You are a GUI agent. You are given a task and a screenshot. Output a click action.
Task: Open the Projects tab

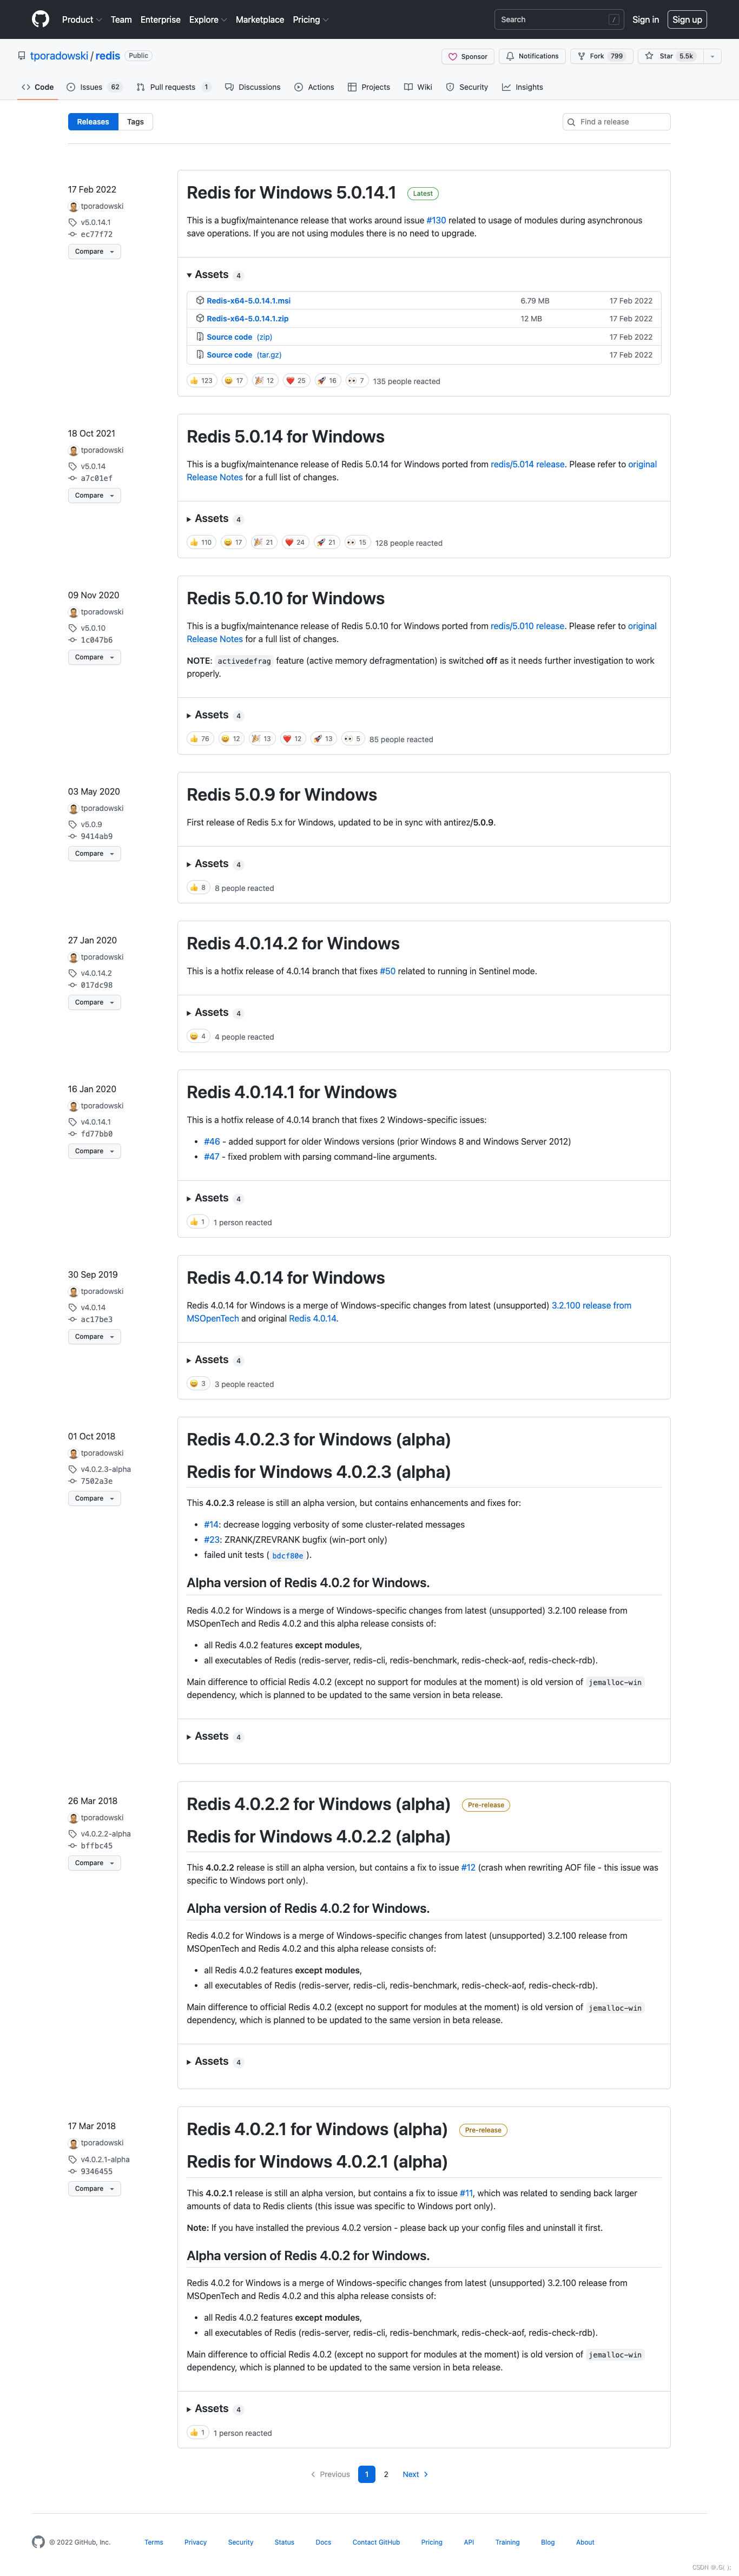(369, 87)
